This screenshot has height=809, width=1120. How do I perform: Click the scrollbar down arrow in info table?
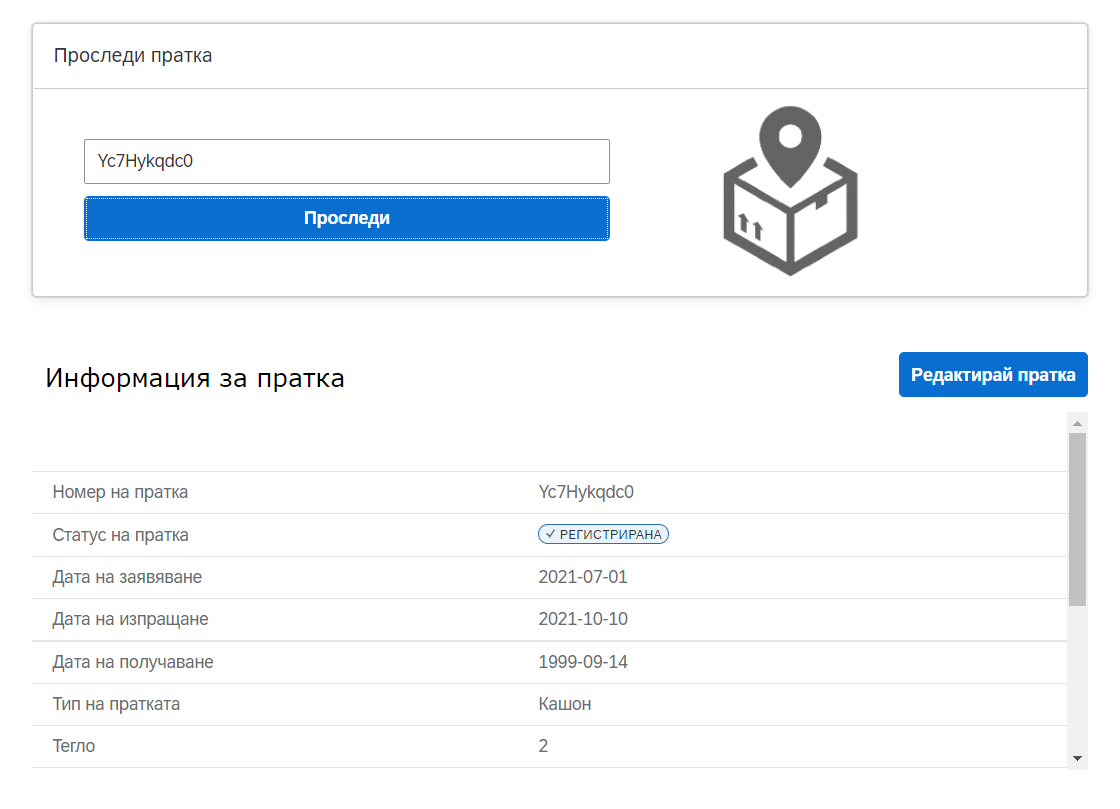click(x=1077, y=758)
